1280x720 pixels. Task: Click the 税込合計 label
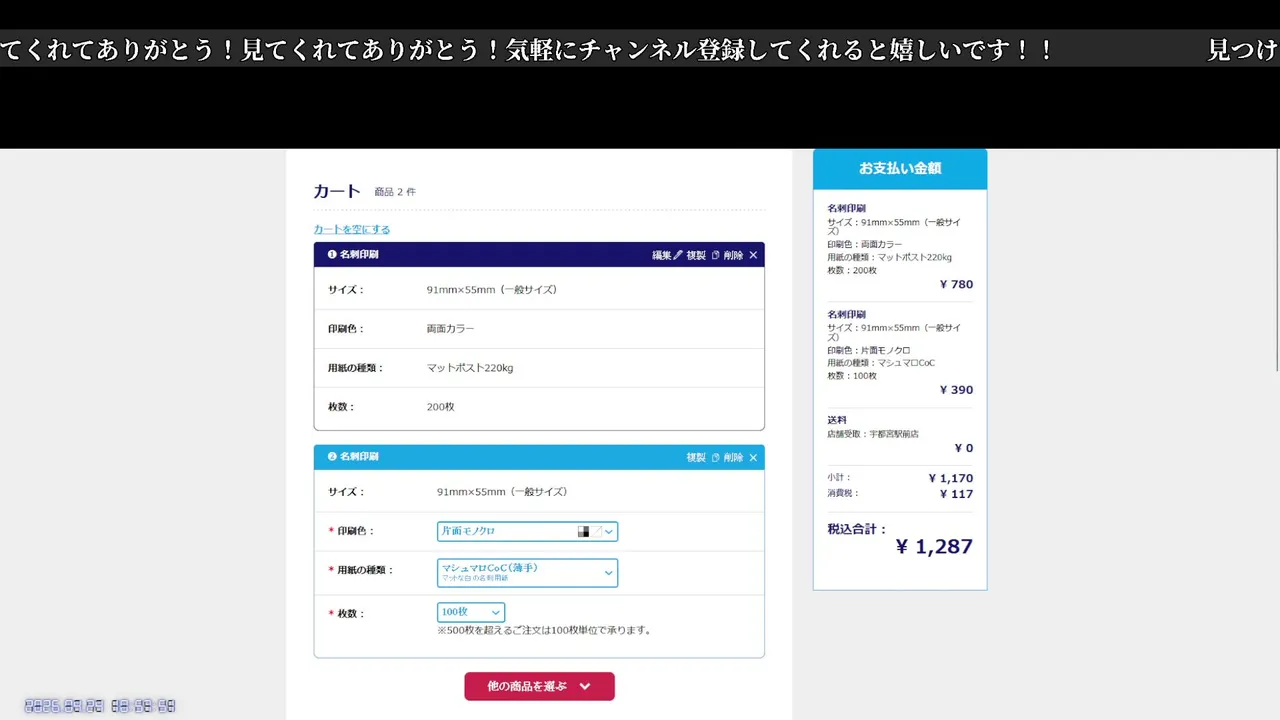857,529
